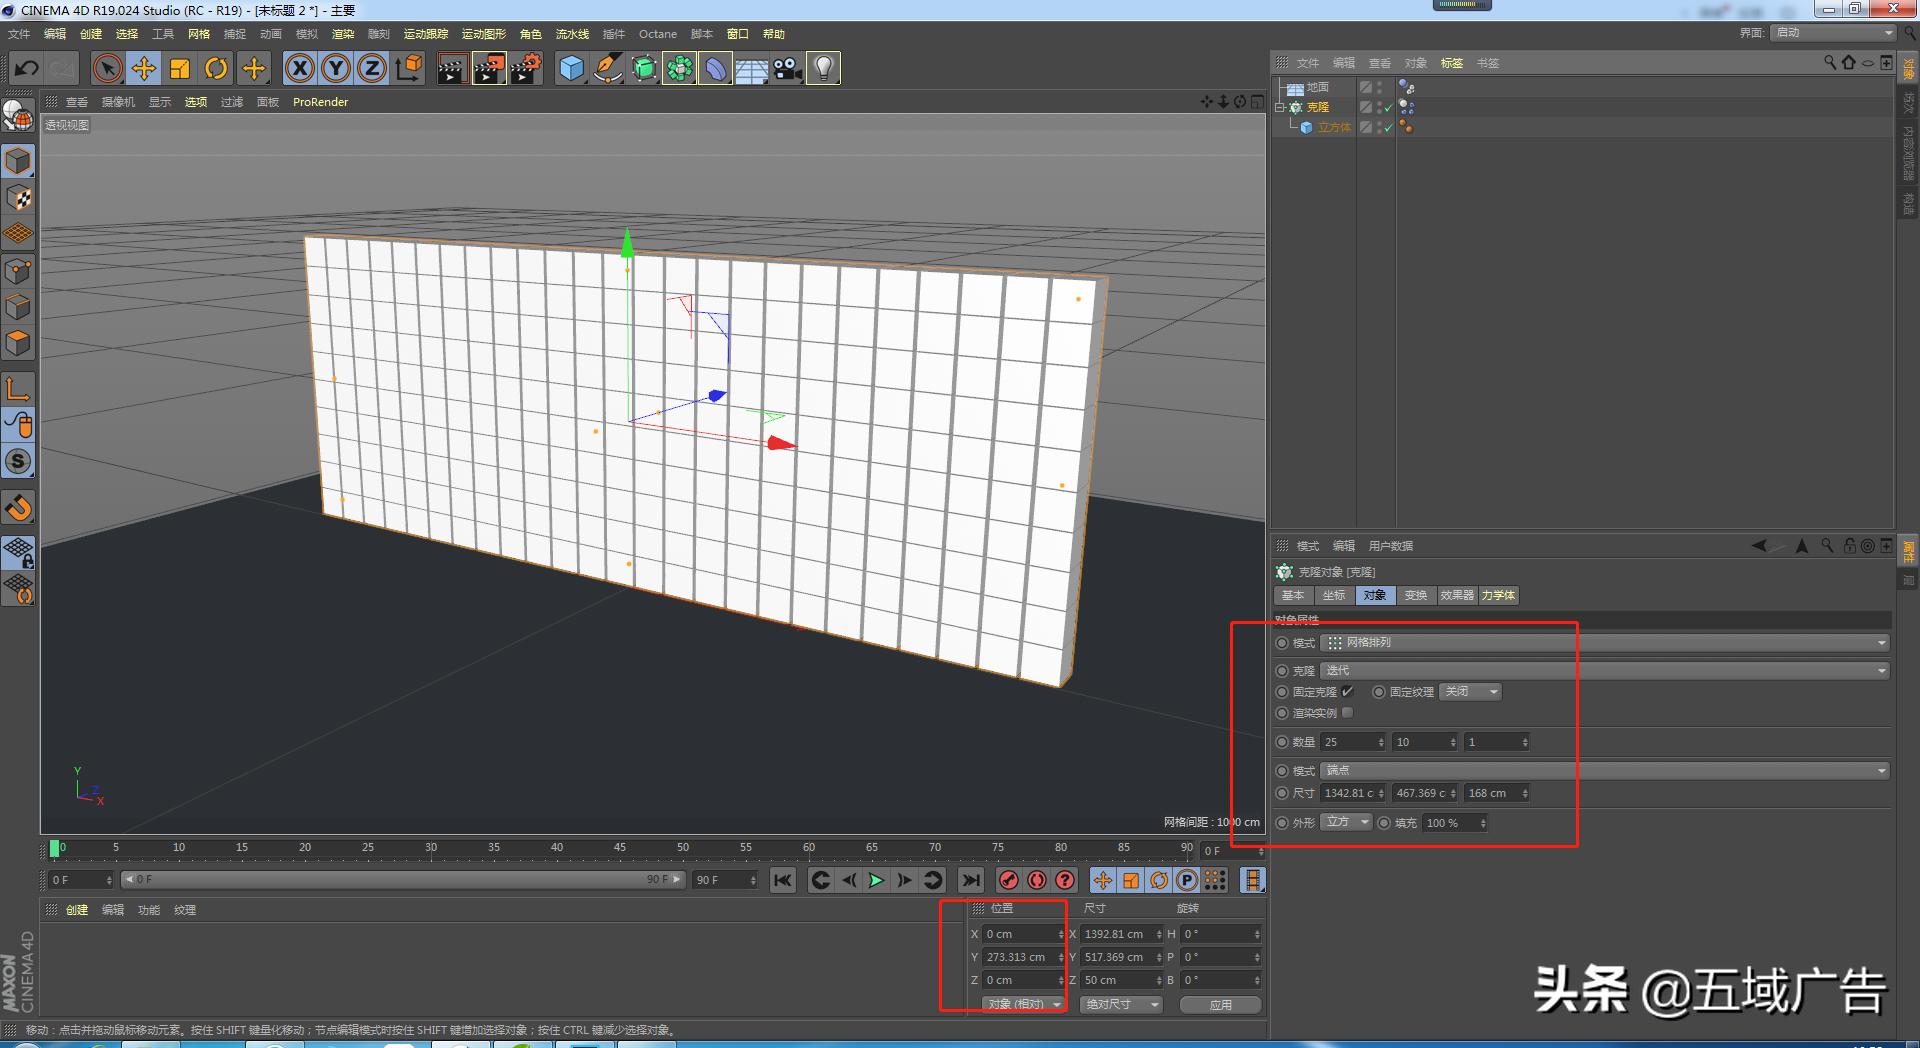Lock the Y axis in the toolbar

[x=335, y=68]
